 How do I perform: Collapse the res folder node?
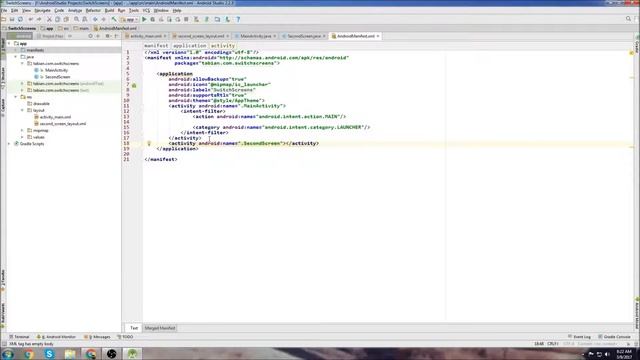(x=16, y=97)
